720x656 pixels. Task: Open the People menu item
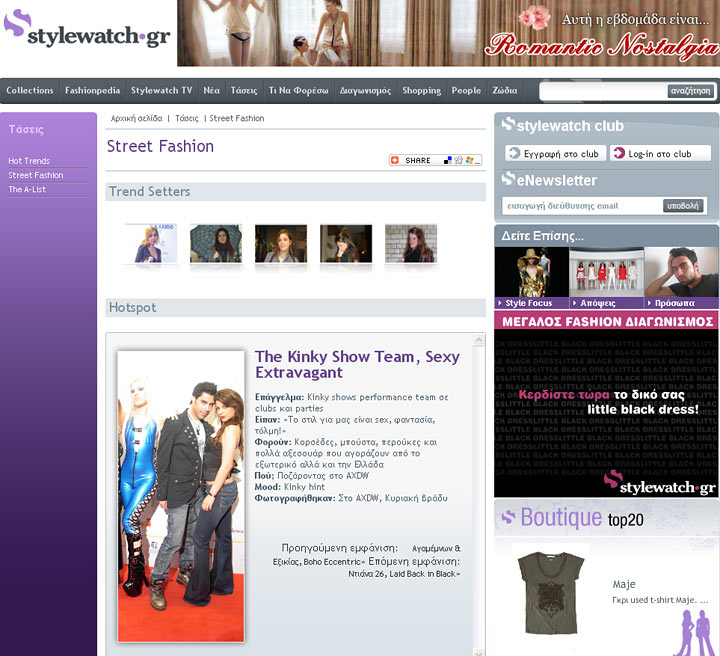[466, 90]
